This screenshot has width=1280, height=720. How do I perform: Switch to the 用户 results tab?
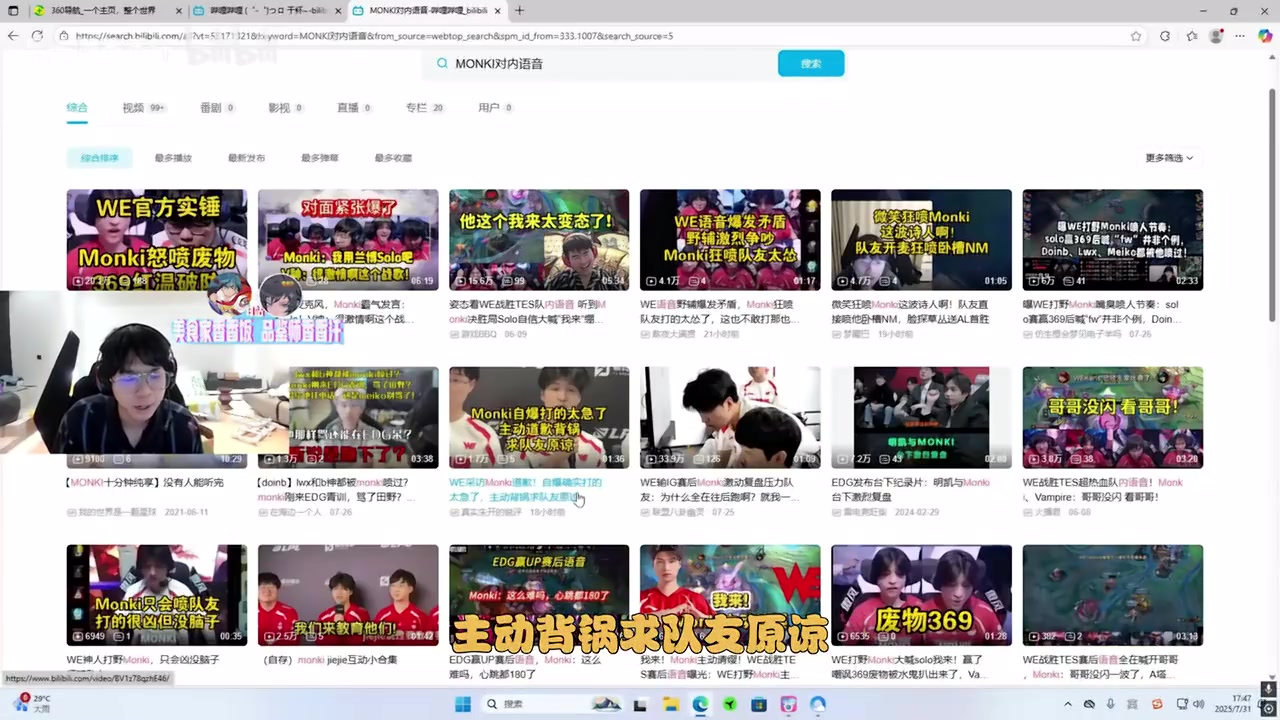click(490, 107)
